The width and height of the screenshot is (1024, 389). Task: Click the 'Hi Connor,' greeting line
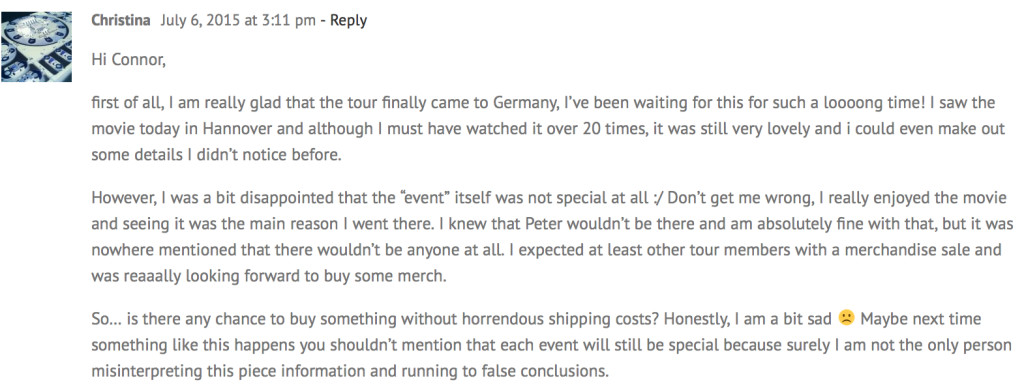[x=129, y=61]
